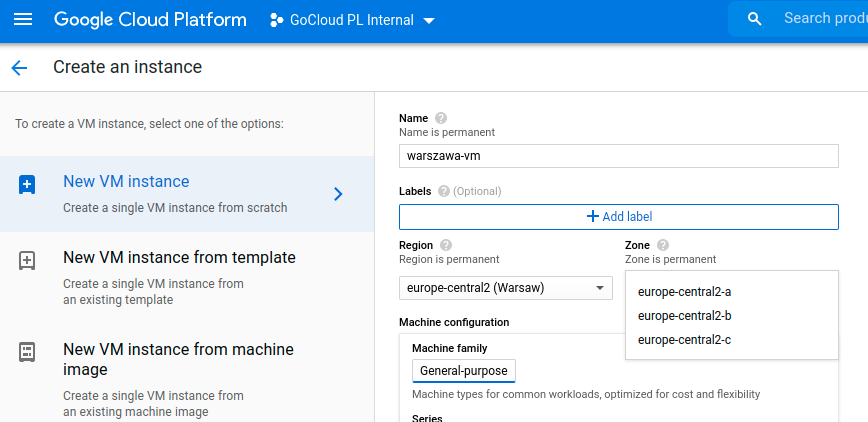
Task: Go back using the blue arrow
Action: [x=19, y=68]
